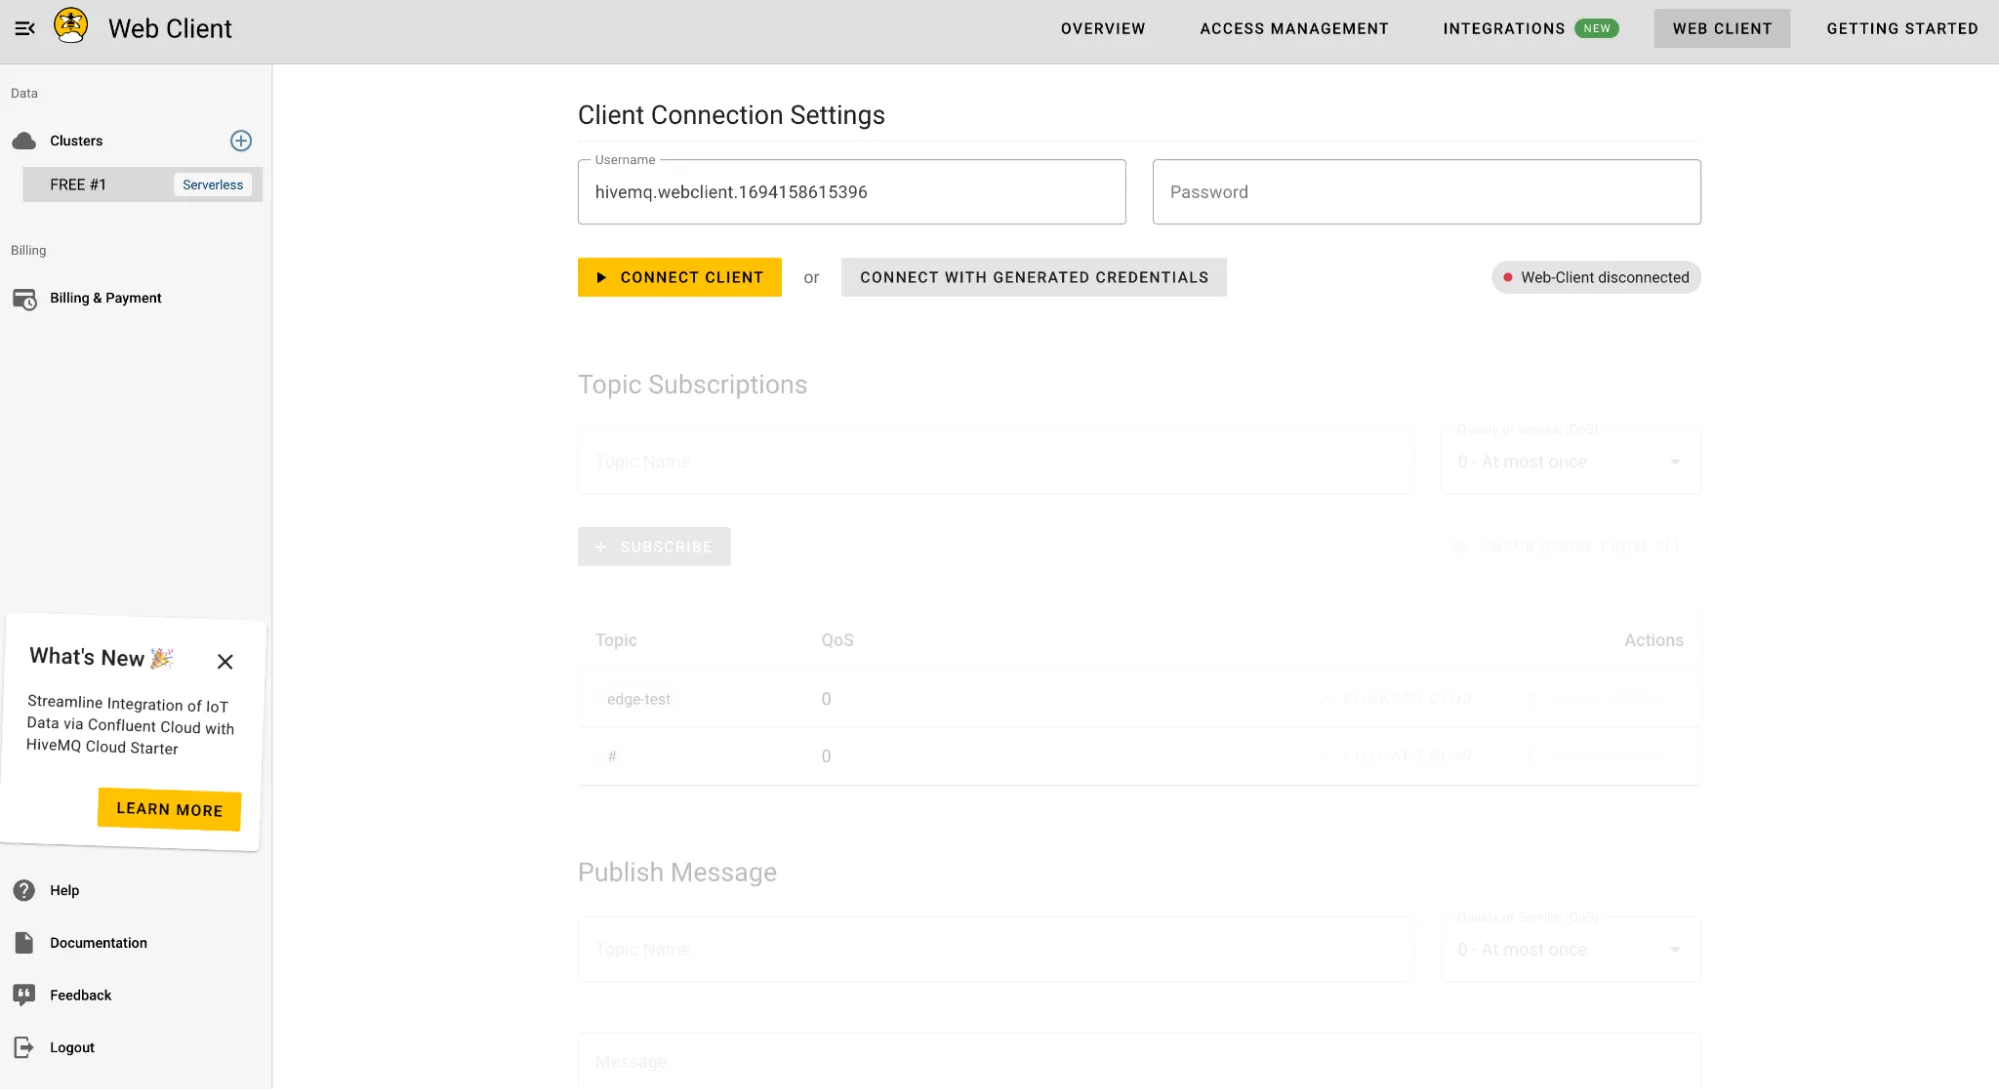This screenshot has width=1999, height=1090.
Task: Select the QoS dropdown for edge-test topic
Action: [825, 698]
